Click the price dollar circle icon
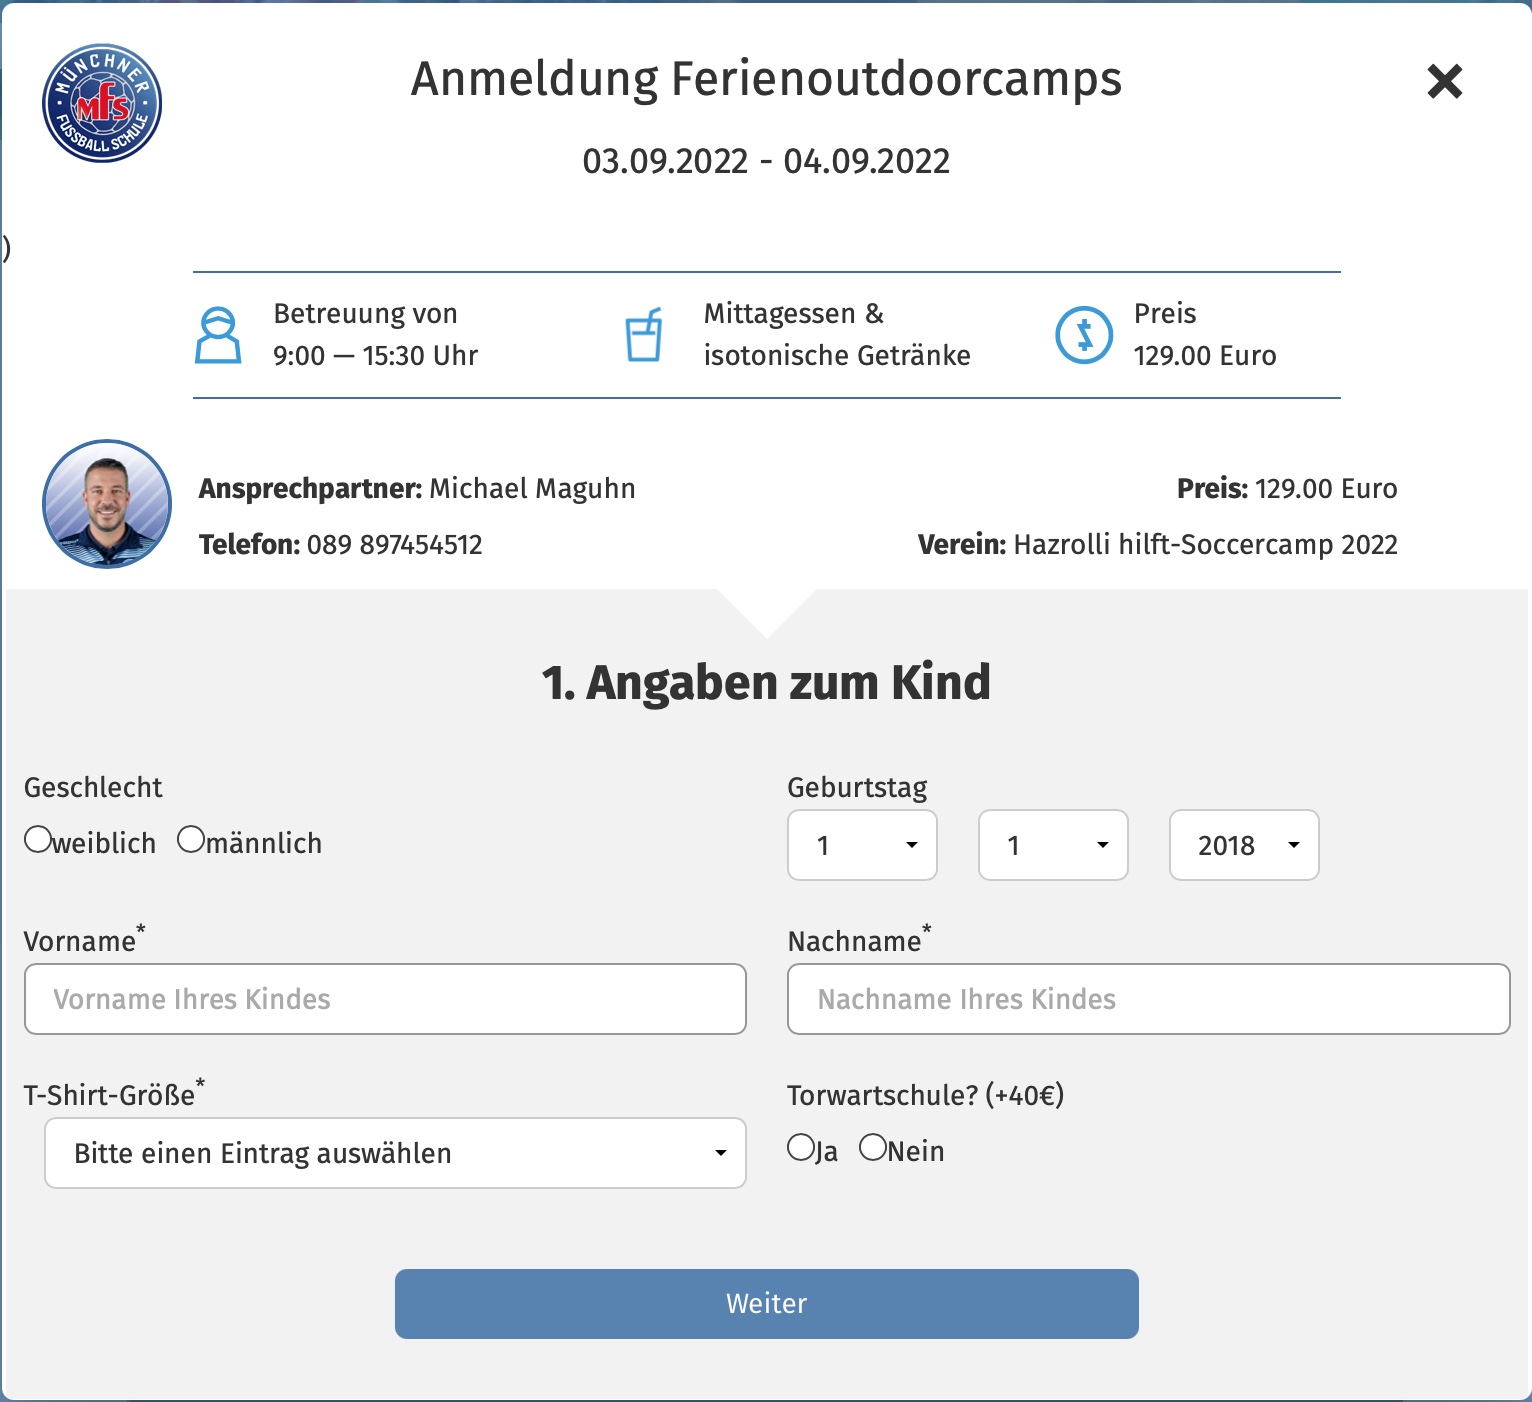Image resolution: width=1532 pixels, height=1402 pixels. 1084,335
